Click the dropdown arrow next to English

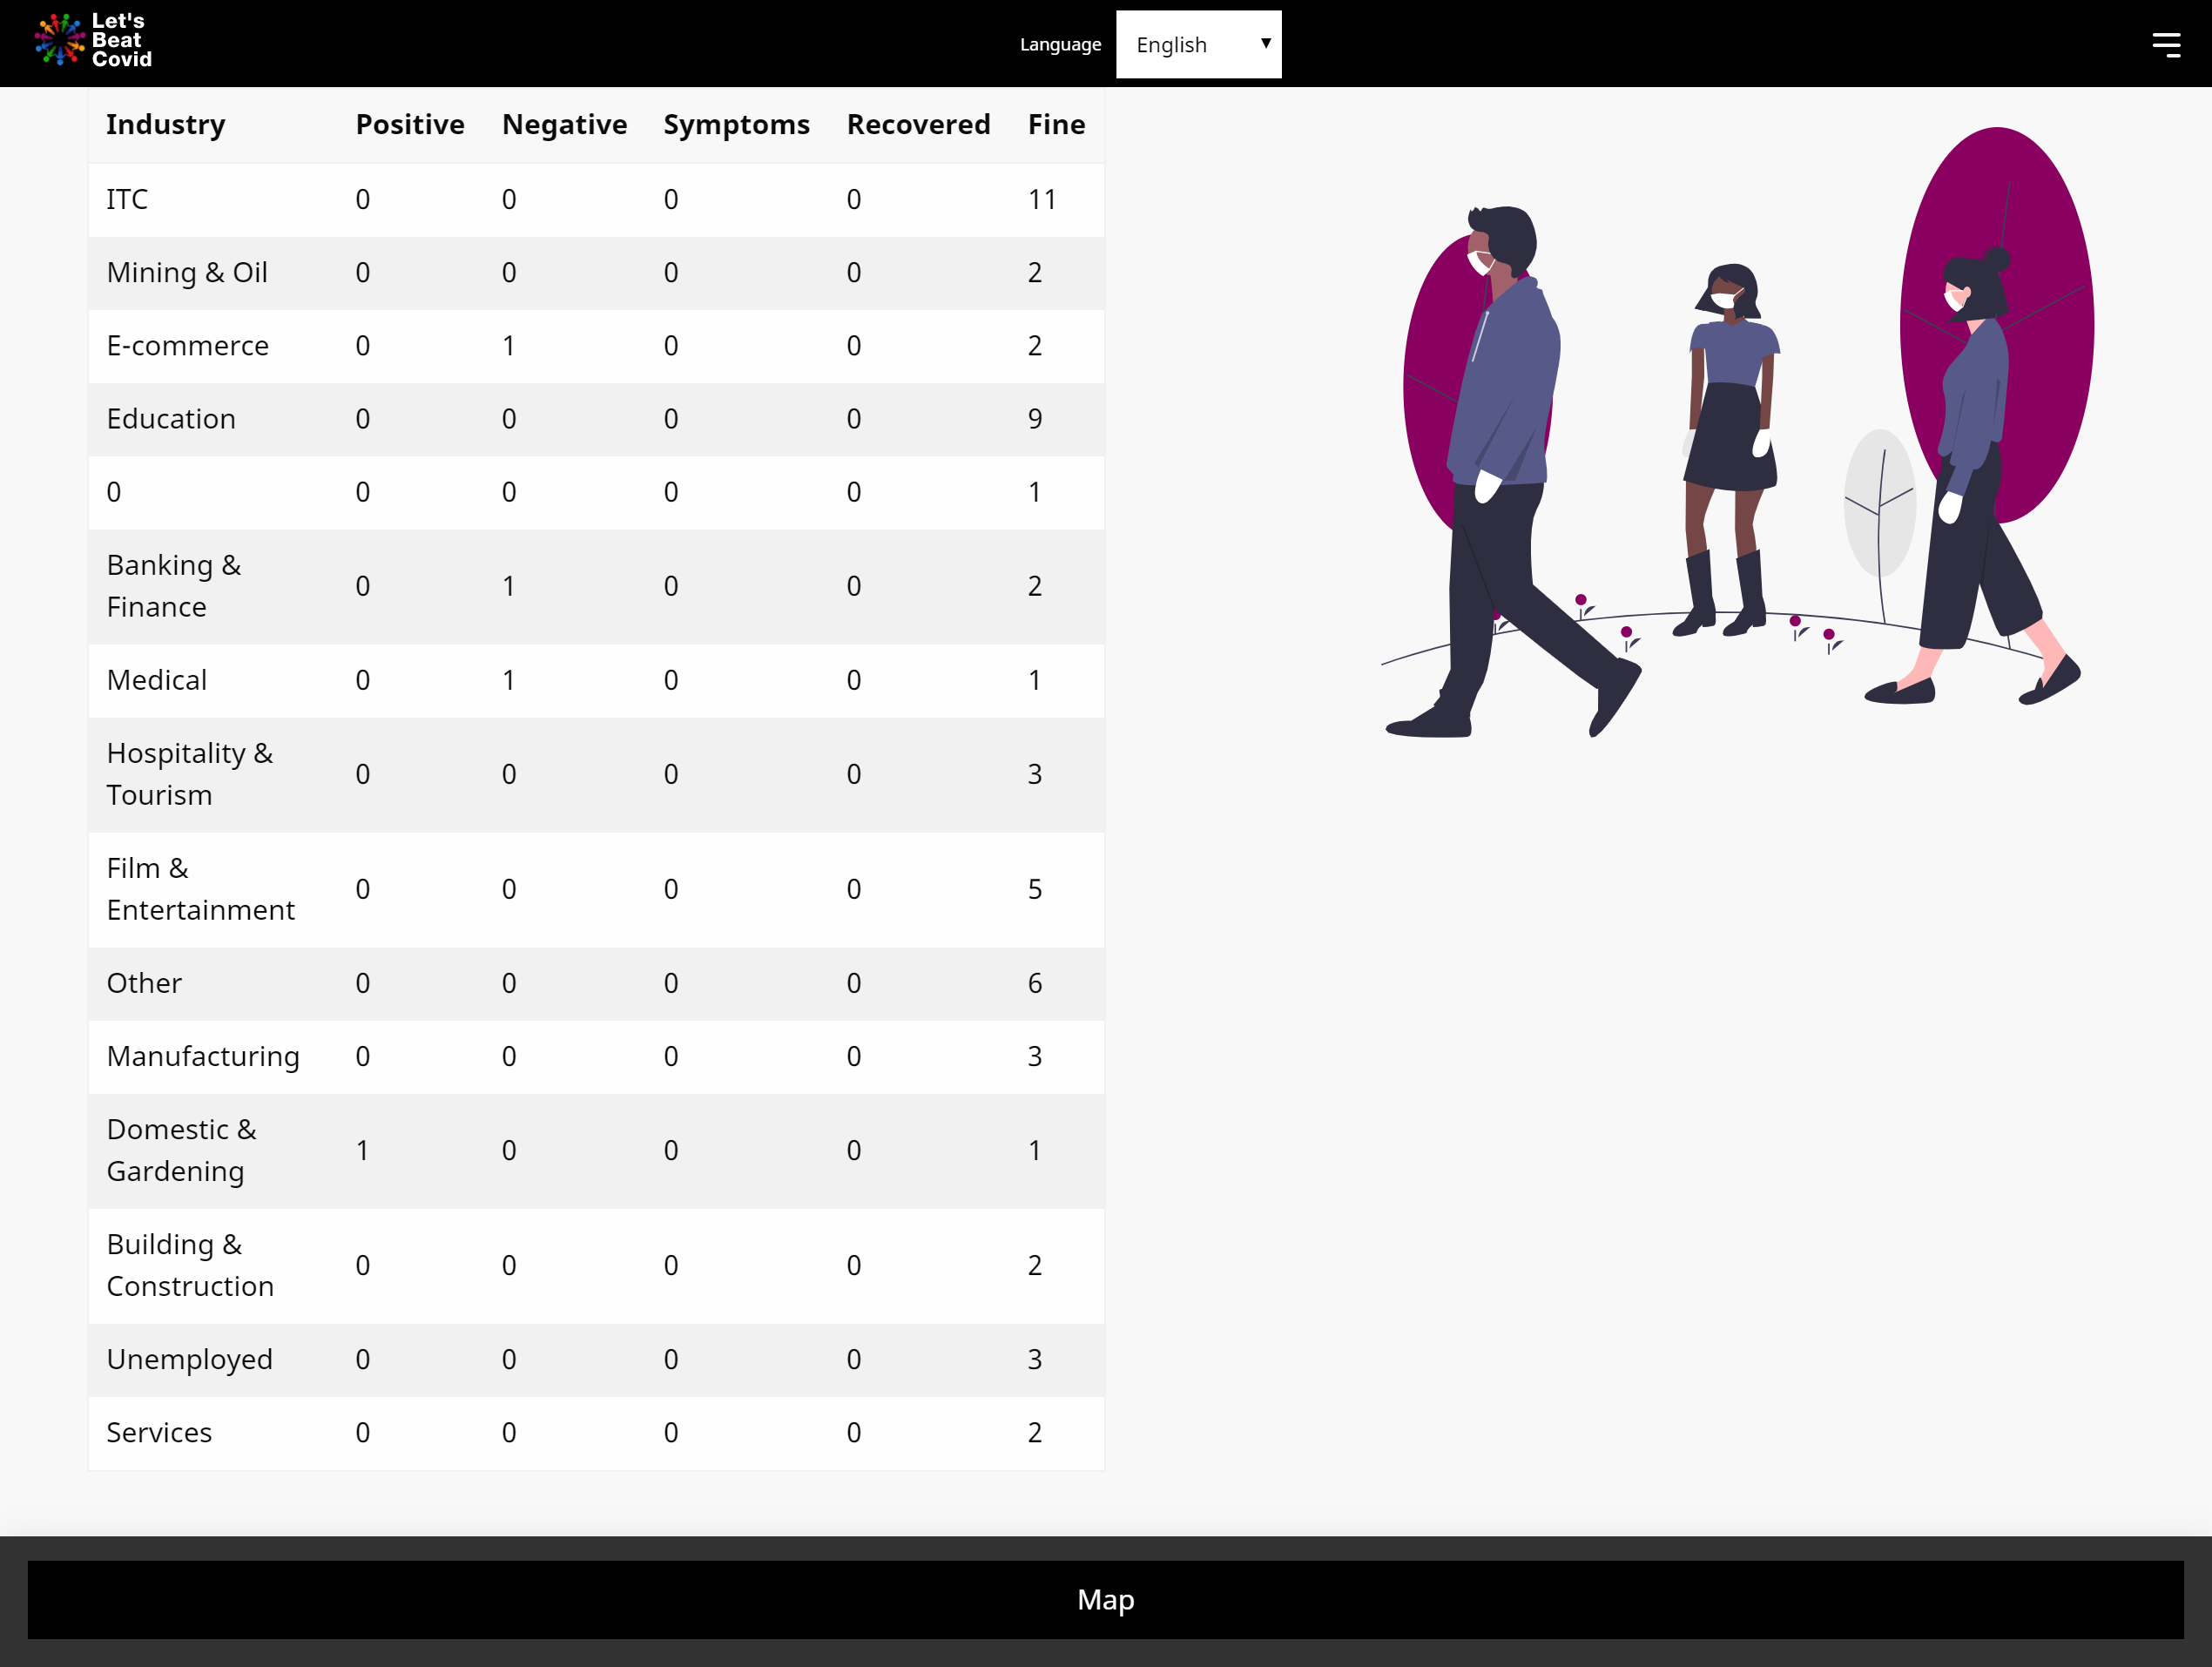tap(1265, 44)
